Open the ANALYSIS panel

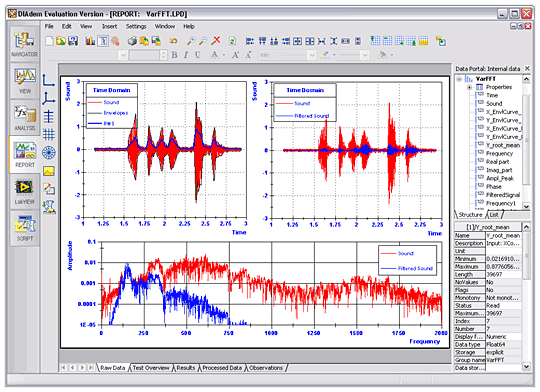point(24,117)
